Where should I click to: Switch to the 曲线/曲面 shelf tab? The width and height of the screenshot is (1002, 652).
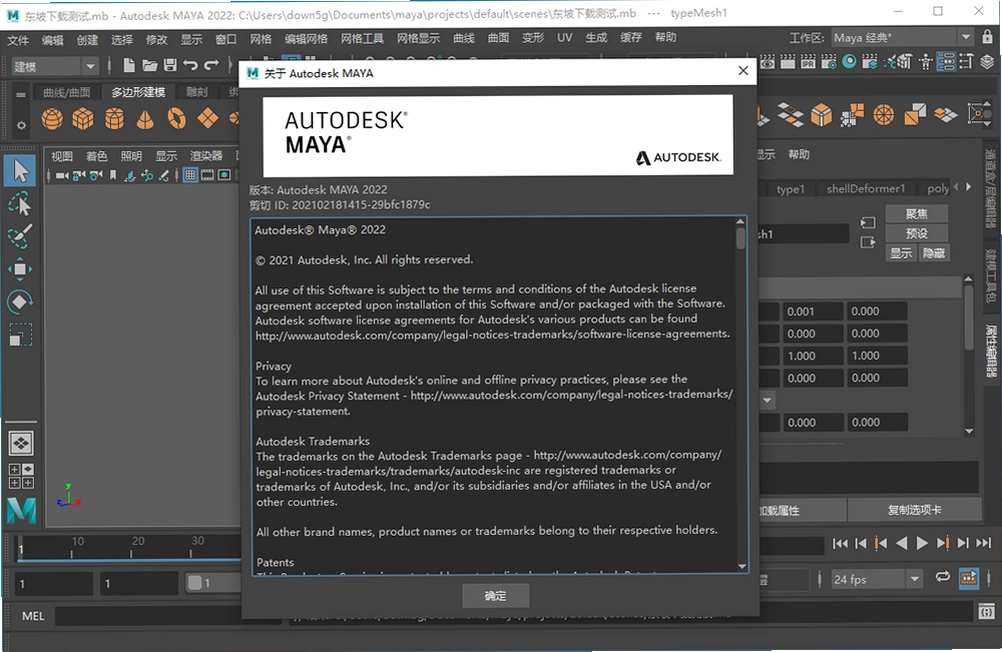pos(66,93)
